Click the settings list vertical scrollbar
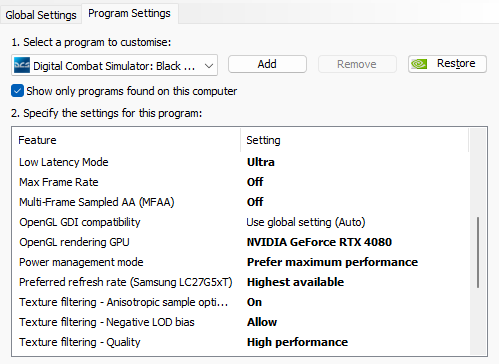 coord(478,252)
